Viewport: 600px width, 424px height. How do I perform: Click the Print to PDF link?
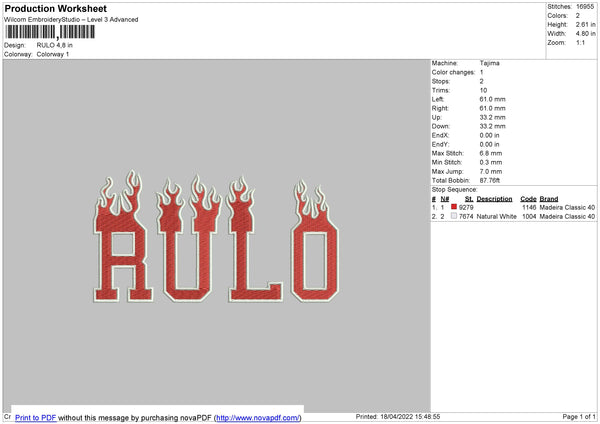[x=36, y=417]
